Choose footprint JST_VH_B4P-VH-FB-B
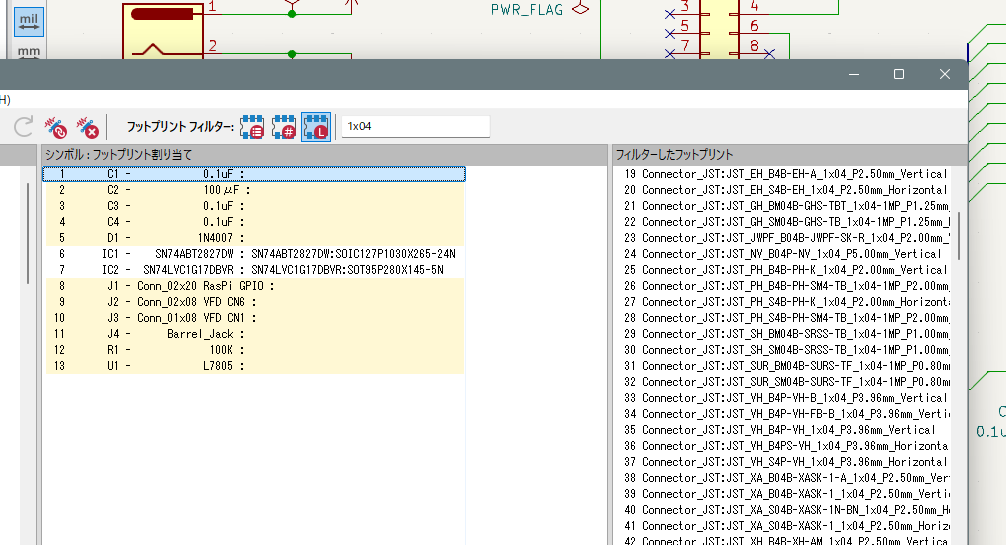Image resolution: width=1006 pixels, height=545 pixels. (785, 414)
